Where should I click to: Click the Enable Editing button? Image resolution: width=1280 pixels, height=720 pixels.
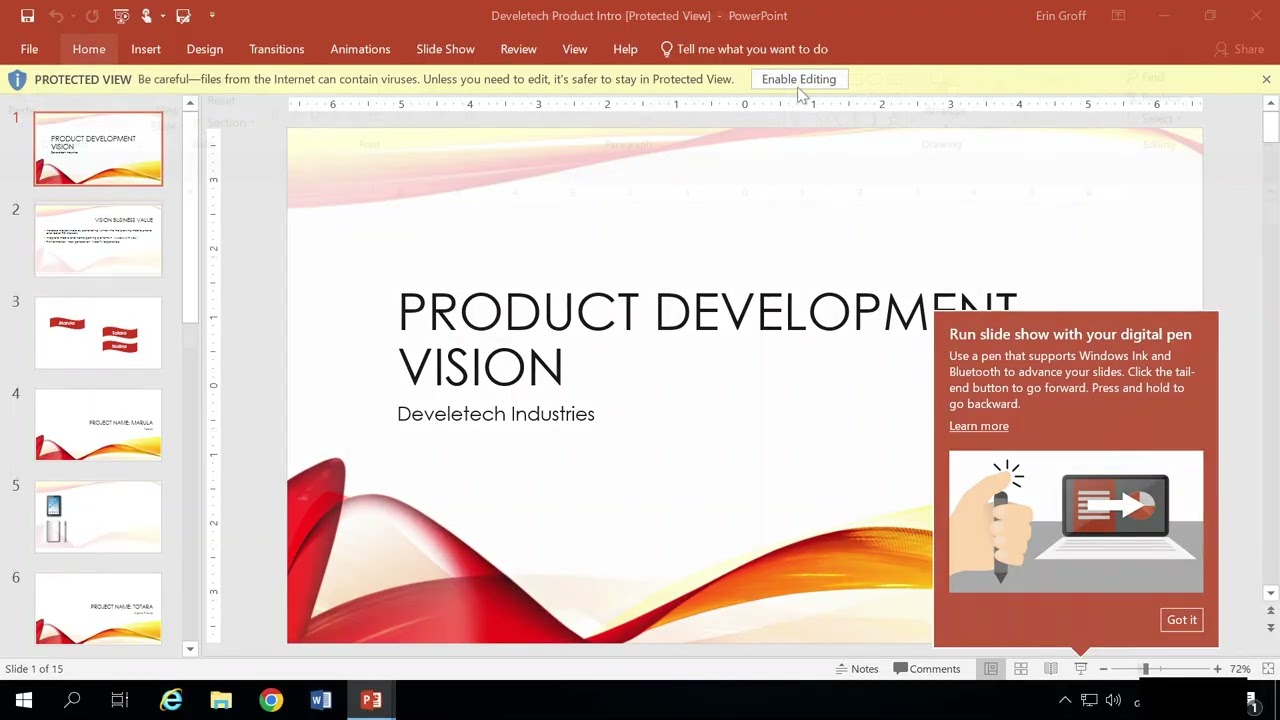[x=798, y=79]
